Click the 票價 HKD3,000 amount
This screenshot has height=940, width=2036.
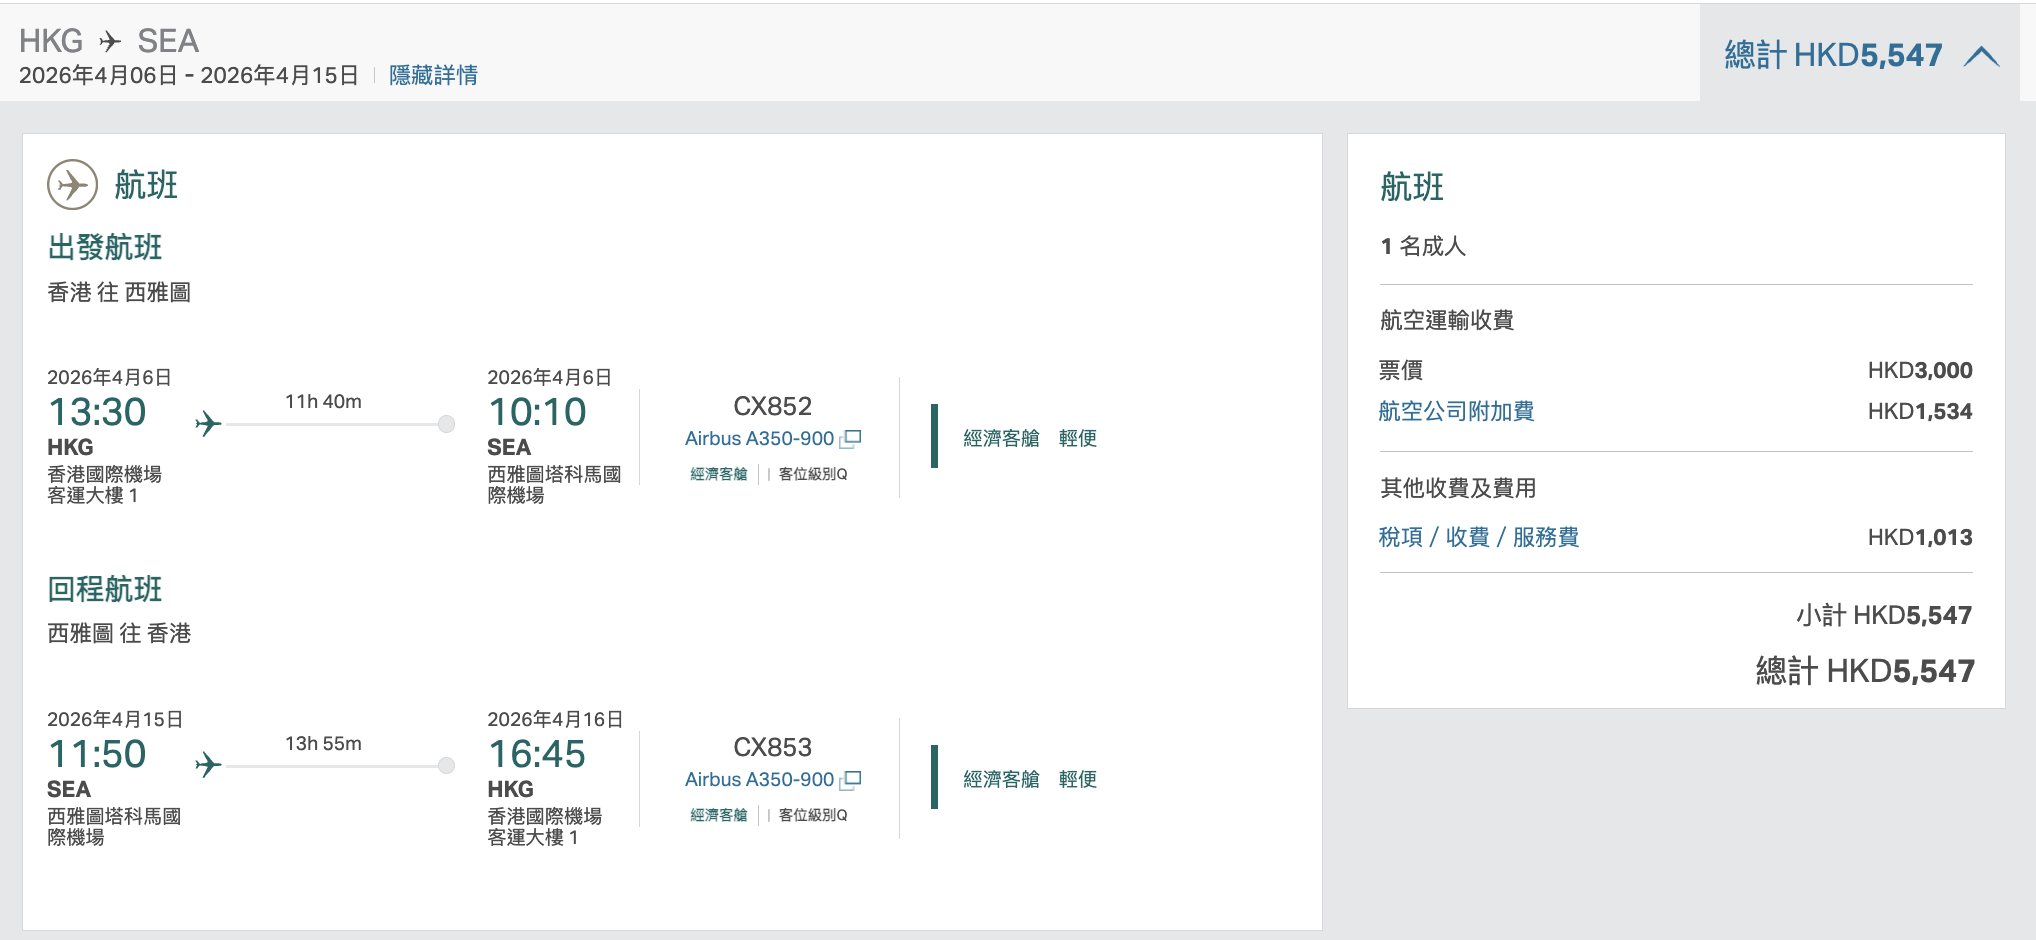[x=1920, y=370]
